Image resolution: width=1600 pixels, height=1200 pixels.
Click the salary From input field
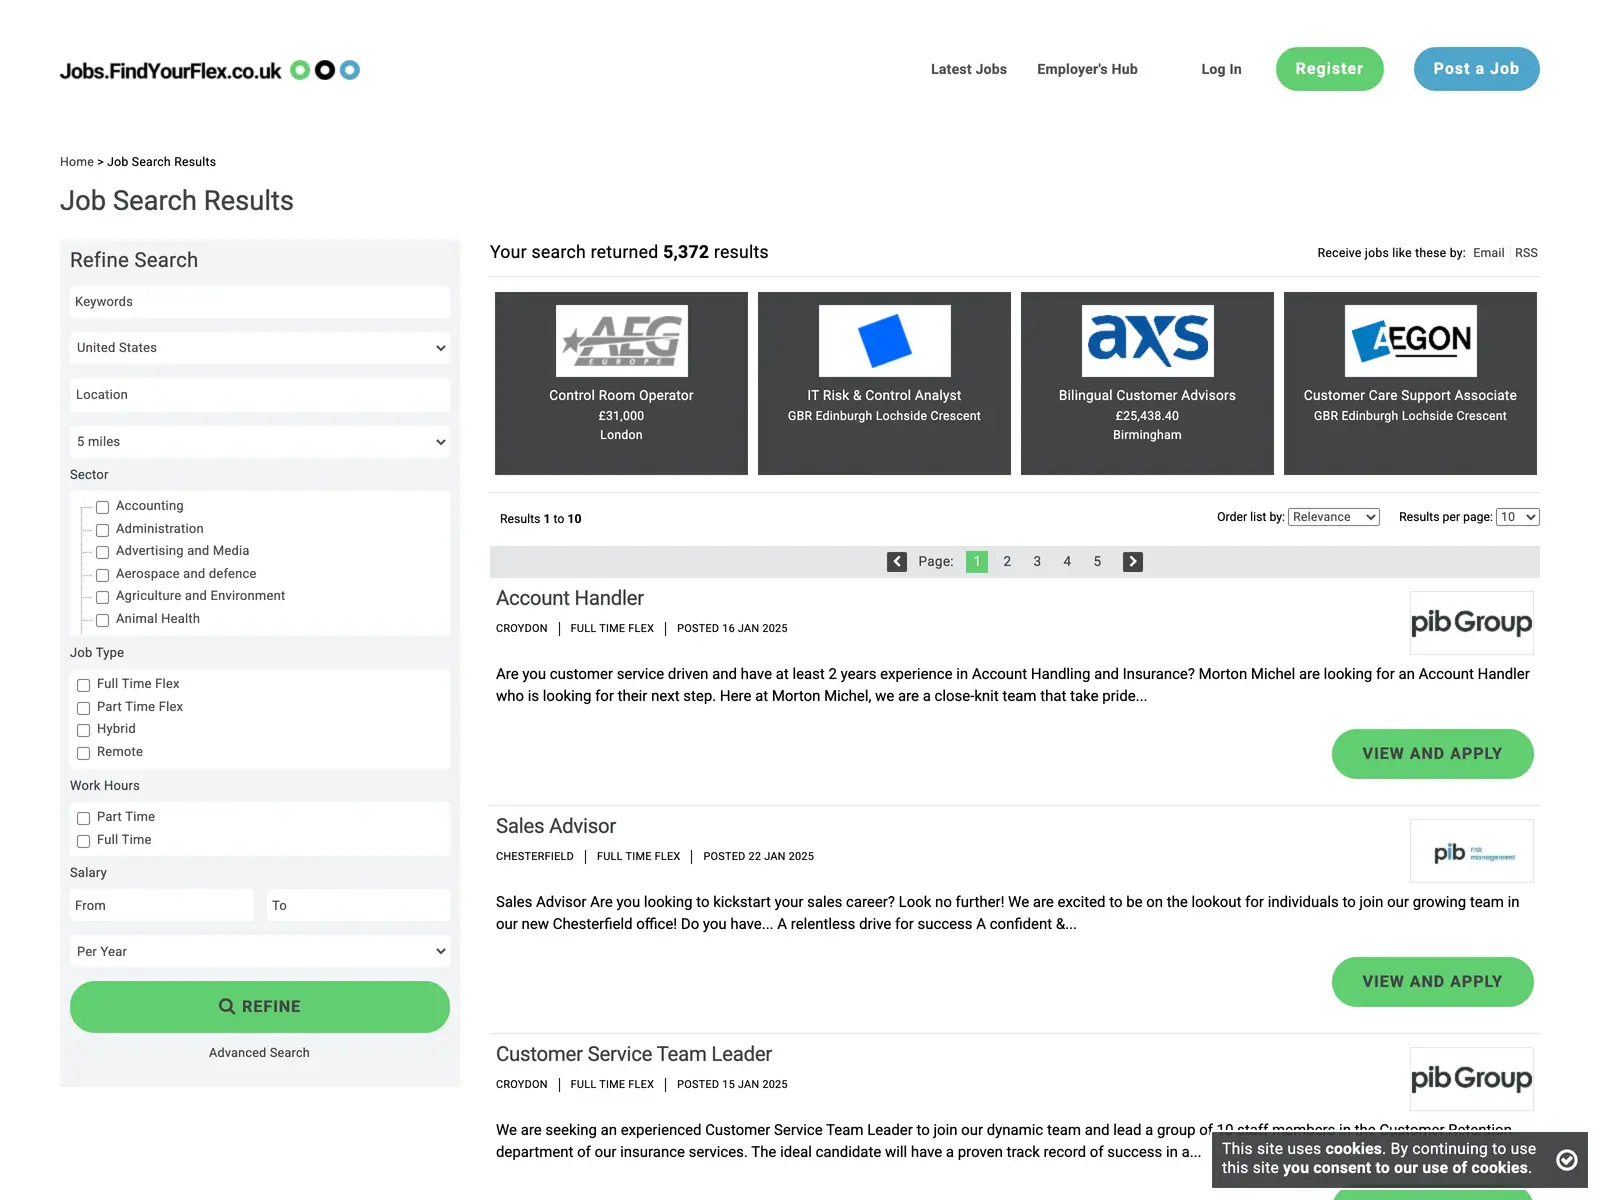pos(162,906)
